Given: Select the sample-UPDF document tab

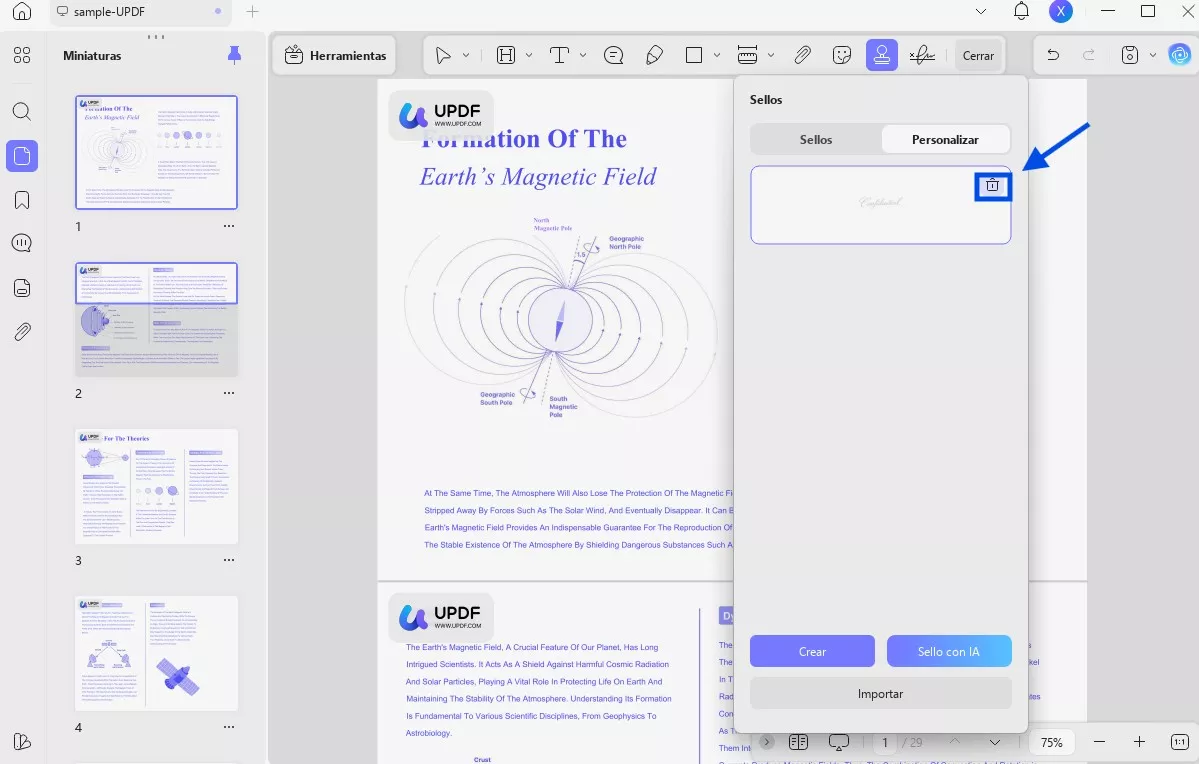Looking at the screenshot, I should click(141, 11).
